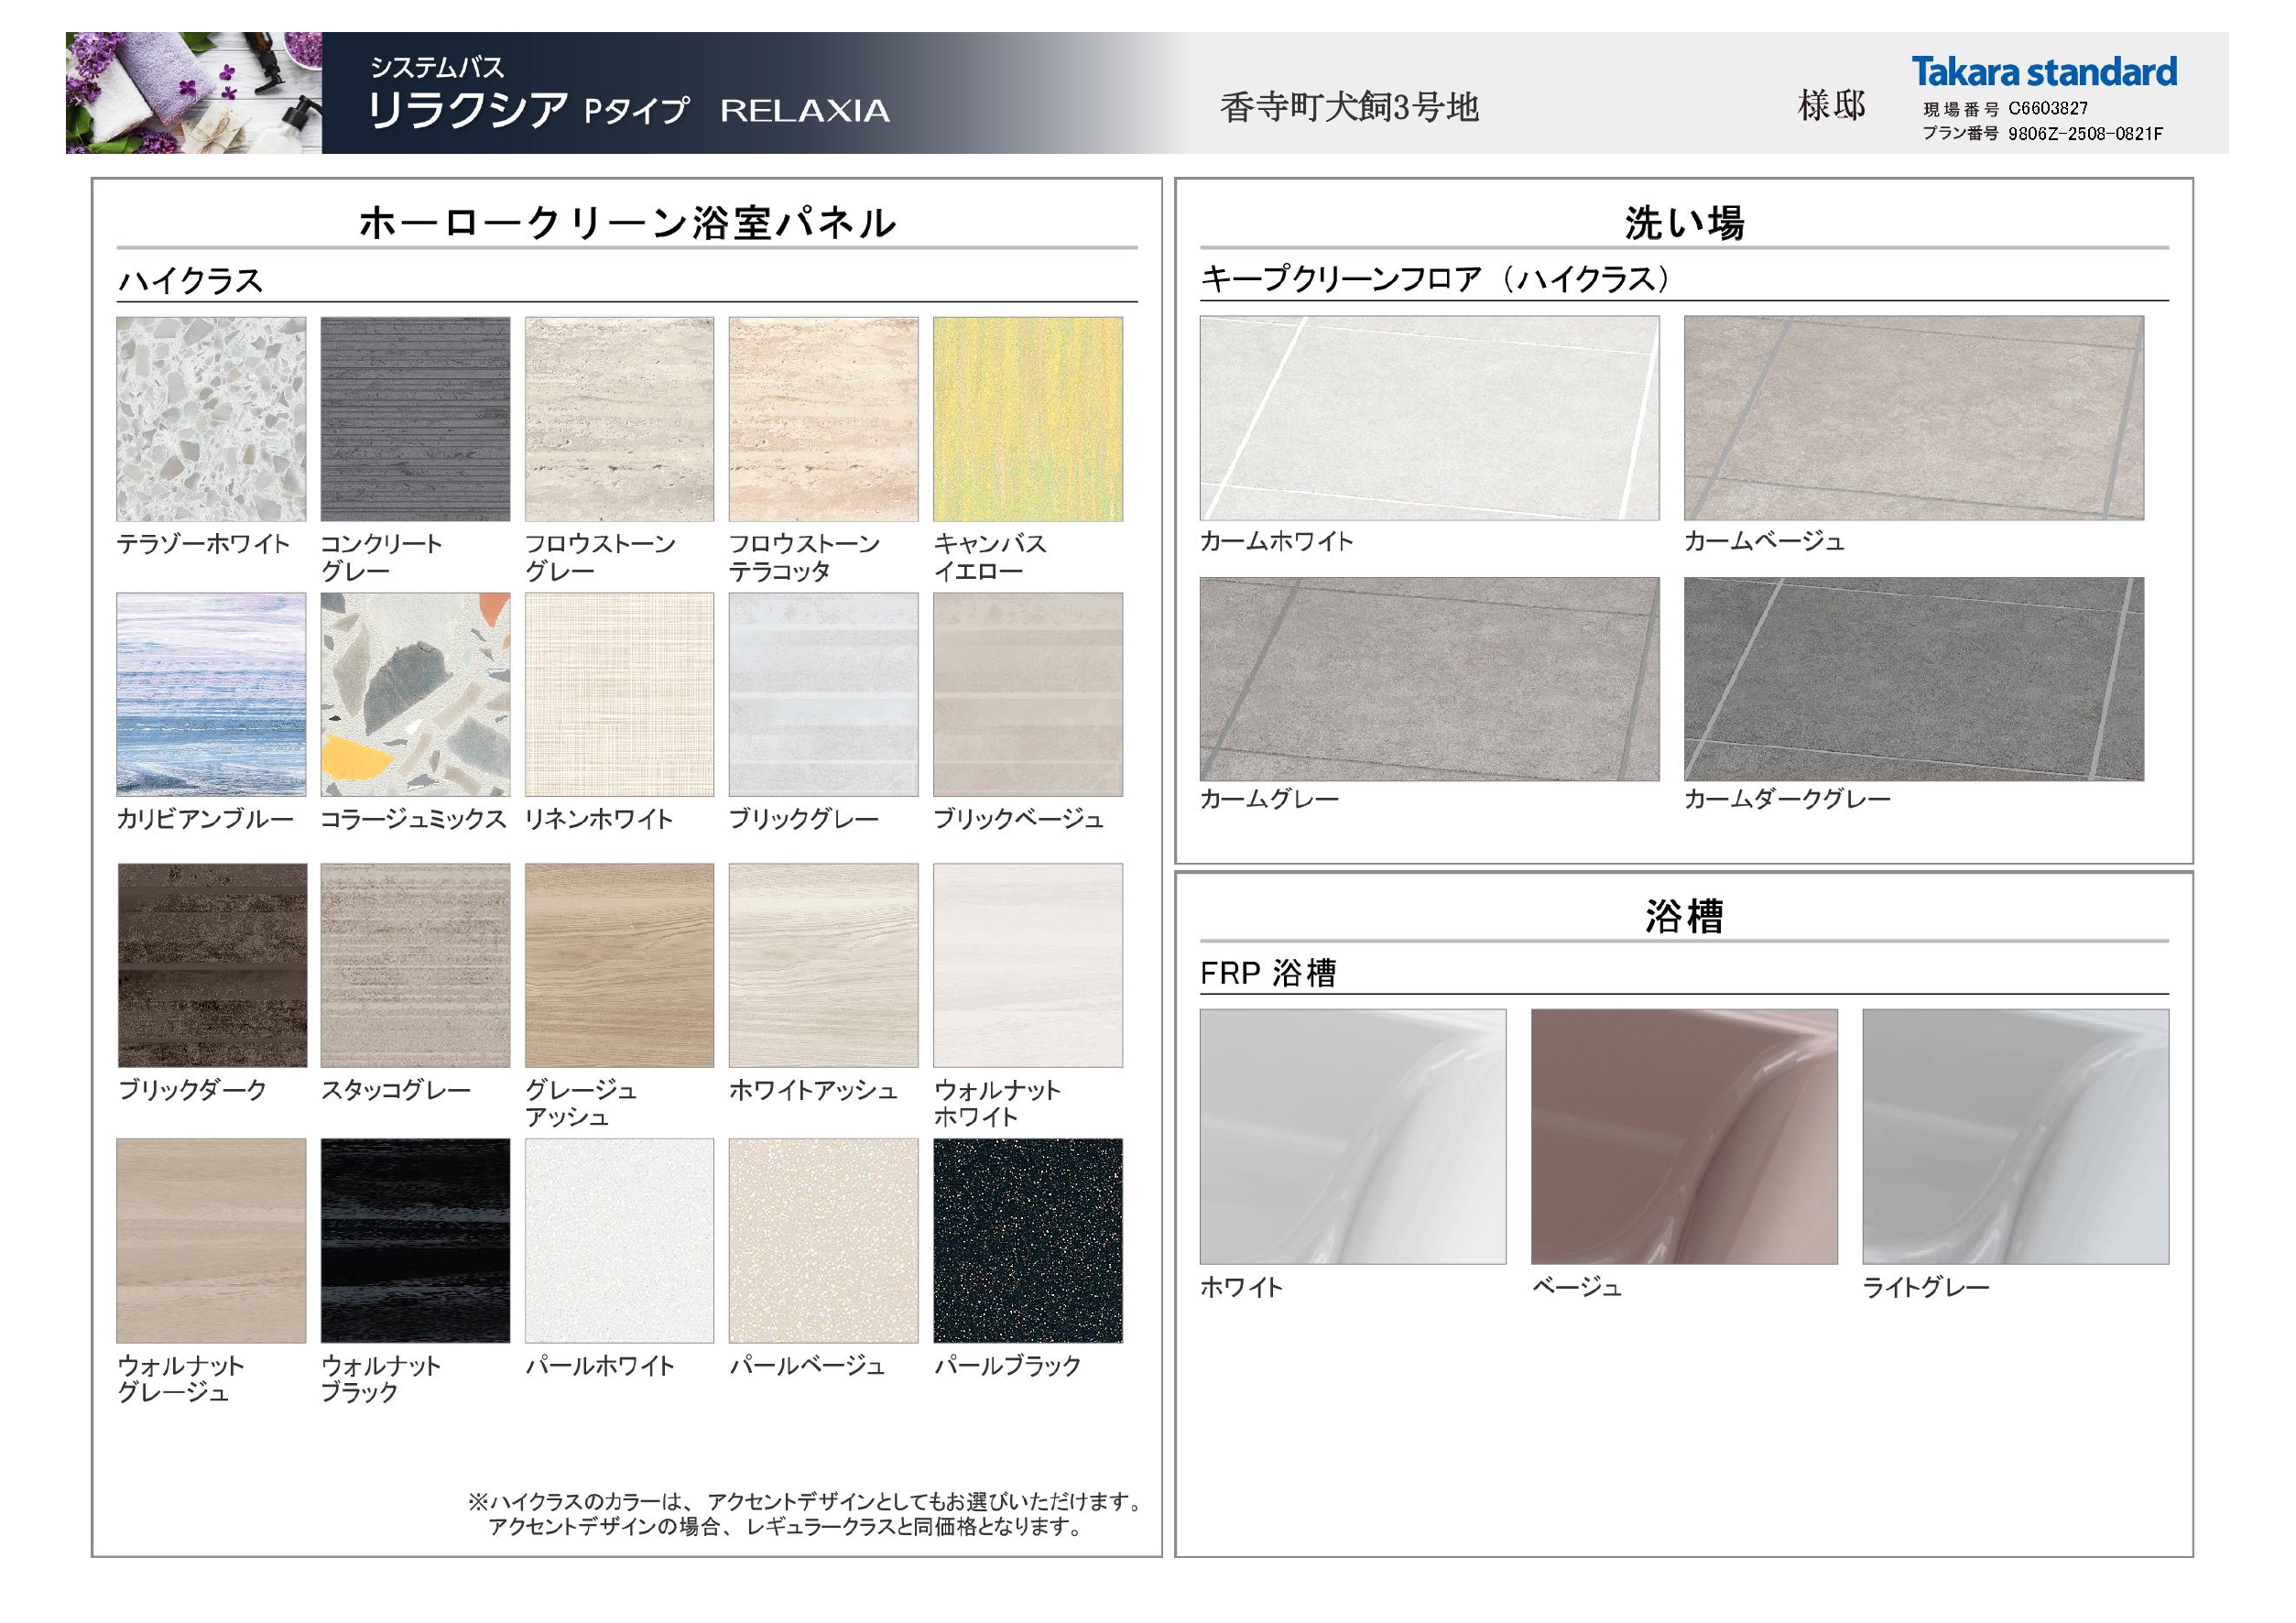Choose the フロウストーンテラコッタ swatch

(823, 419)
